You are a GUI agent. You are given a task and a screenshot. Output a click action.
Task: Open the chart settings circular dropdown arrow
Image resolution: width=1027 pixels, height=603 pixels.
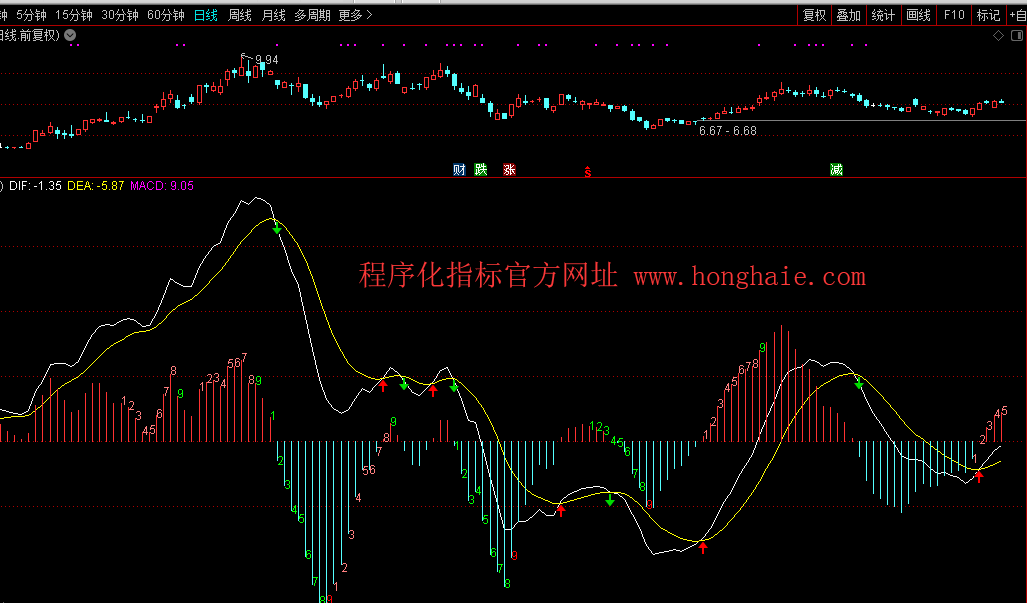tap(71, 35)
